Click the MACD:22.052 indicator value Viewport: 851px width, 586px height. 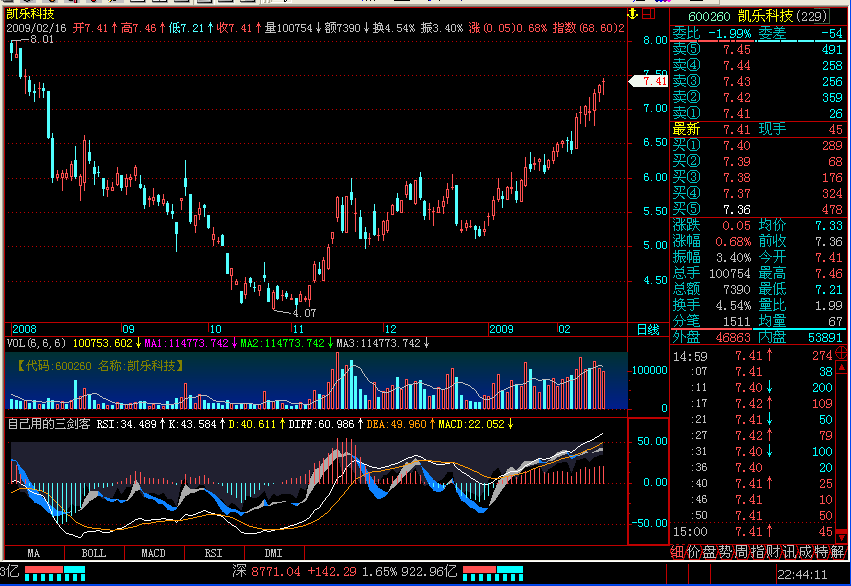(471, 424)
